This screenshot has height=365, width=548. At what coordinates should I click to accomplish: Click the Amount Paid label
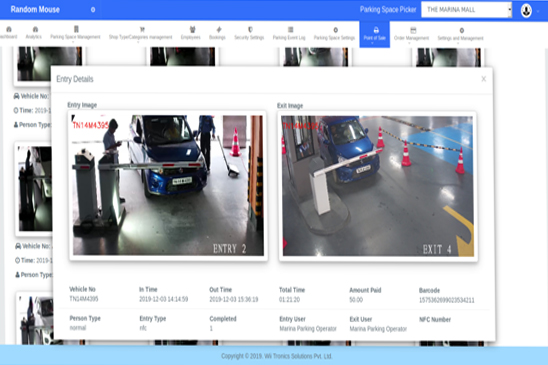click(365, 290)
